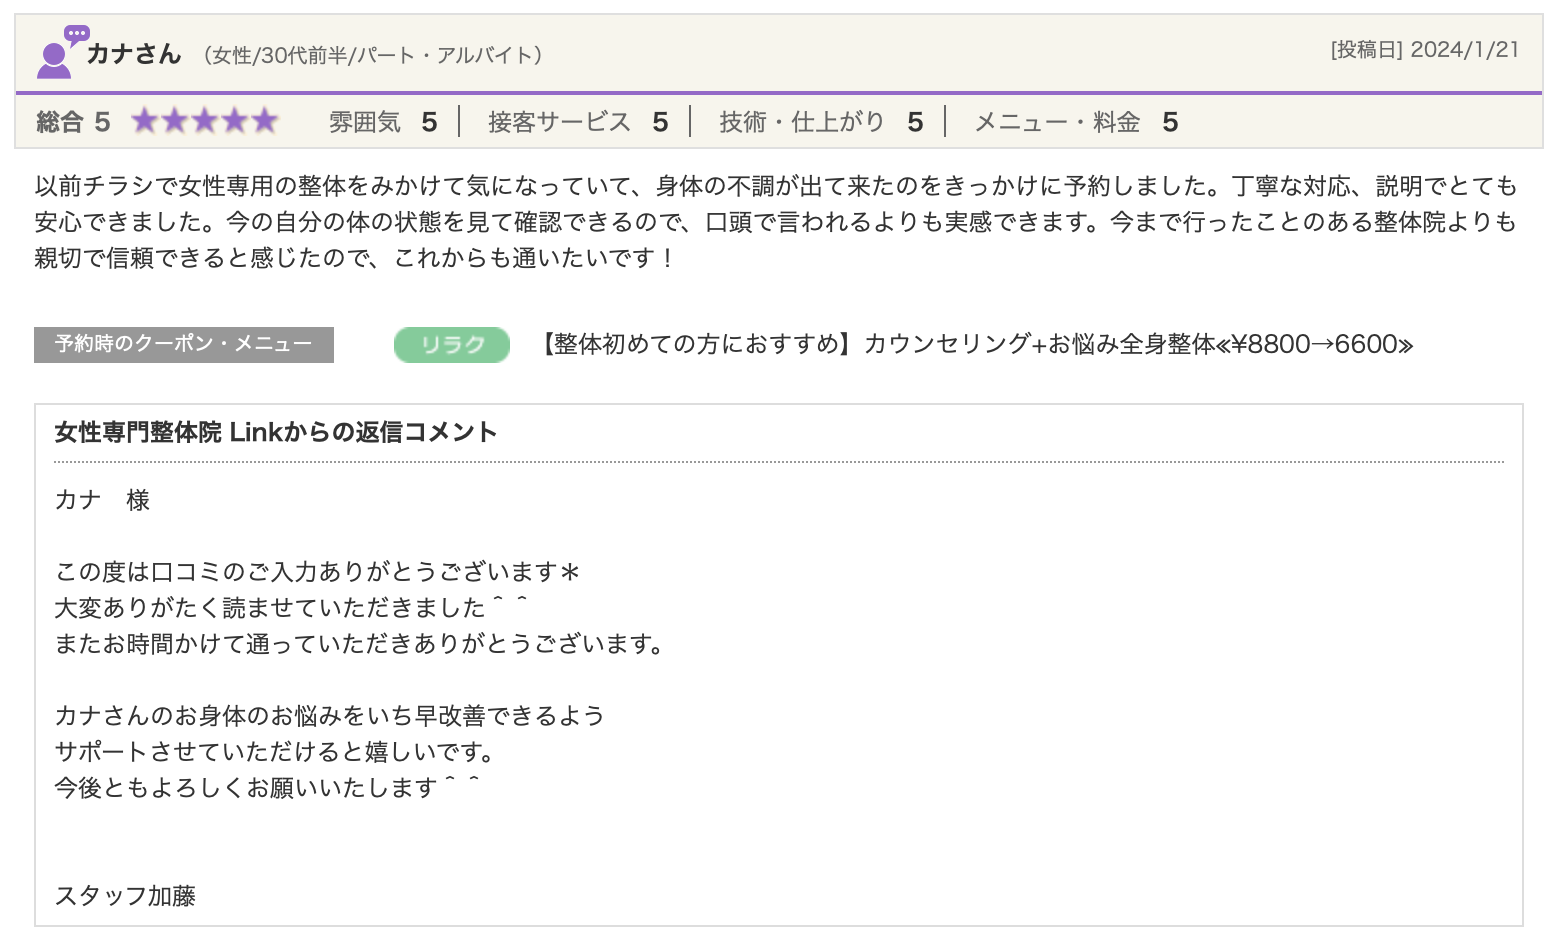
Task: Click the reviewer attributes 女性/30代前半 text
Action: click(372, 55)
